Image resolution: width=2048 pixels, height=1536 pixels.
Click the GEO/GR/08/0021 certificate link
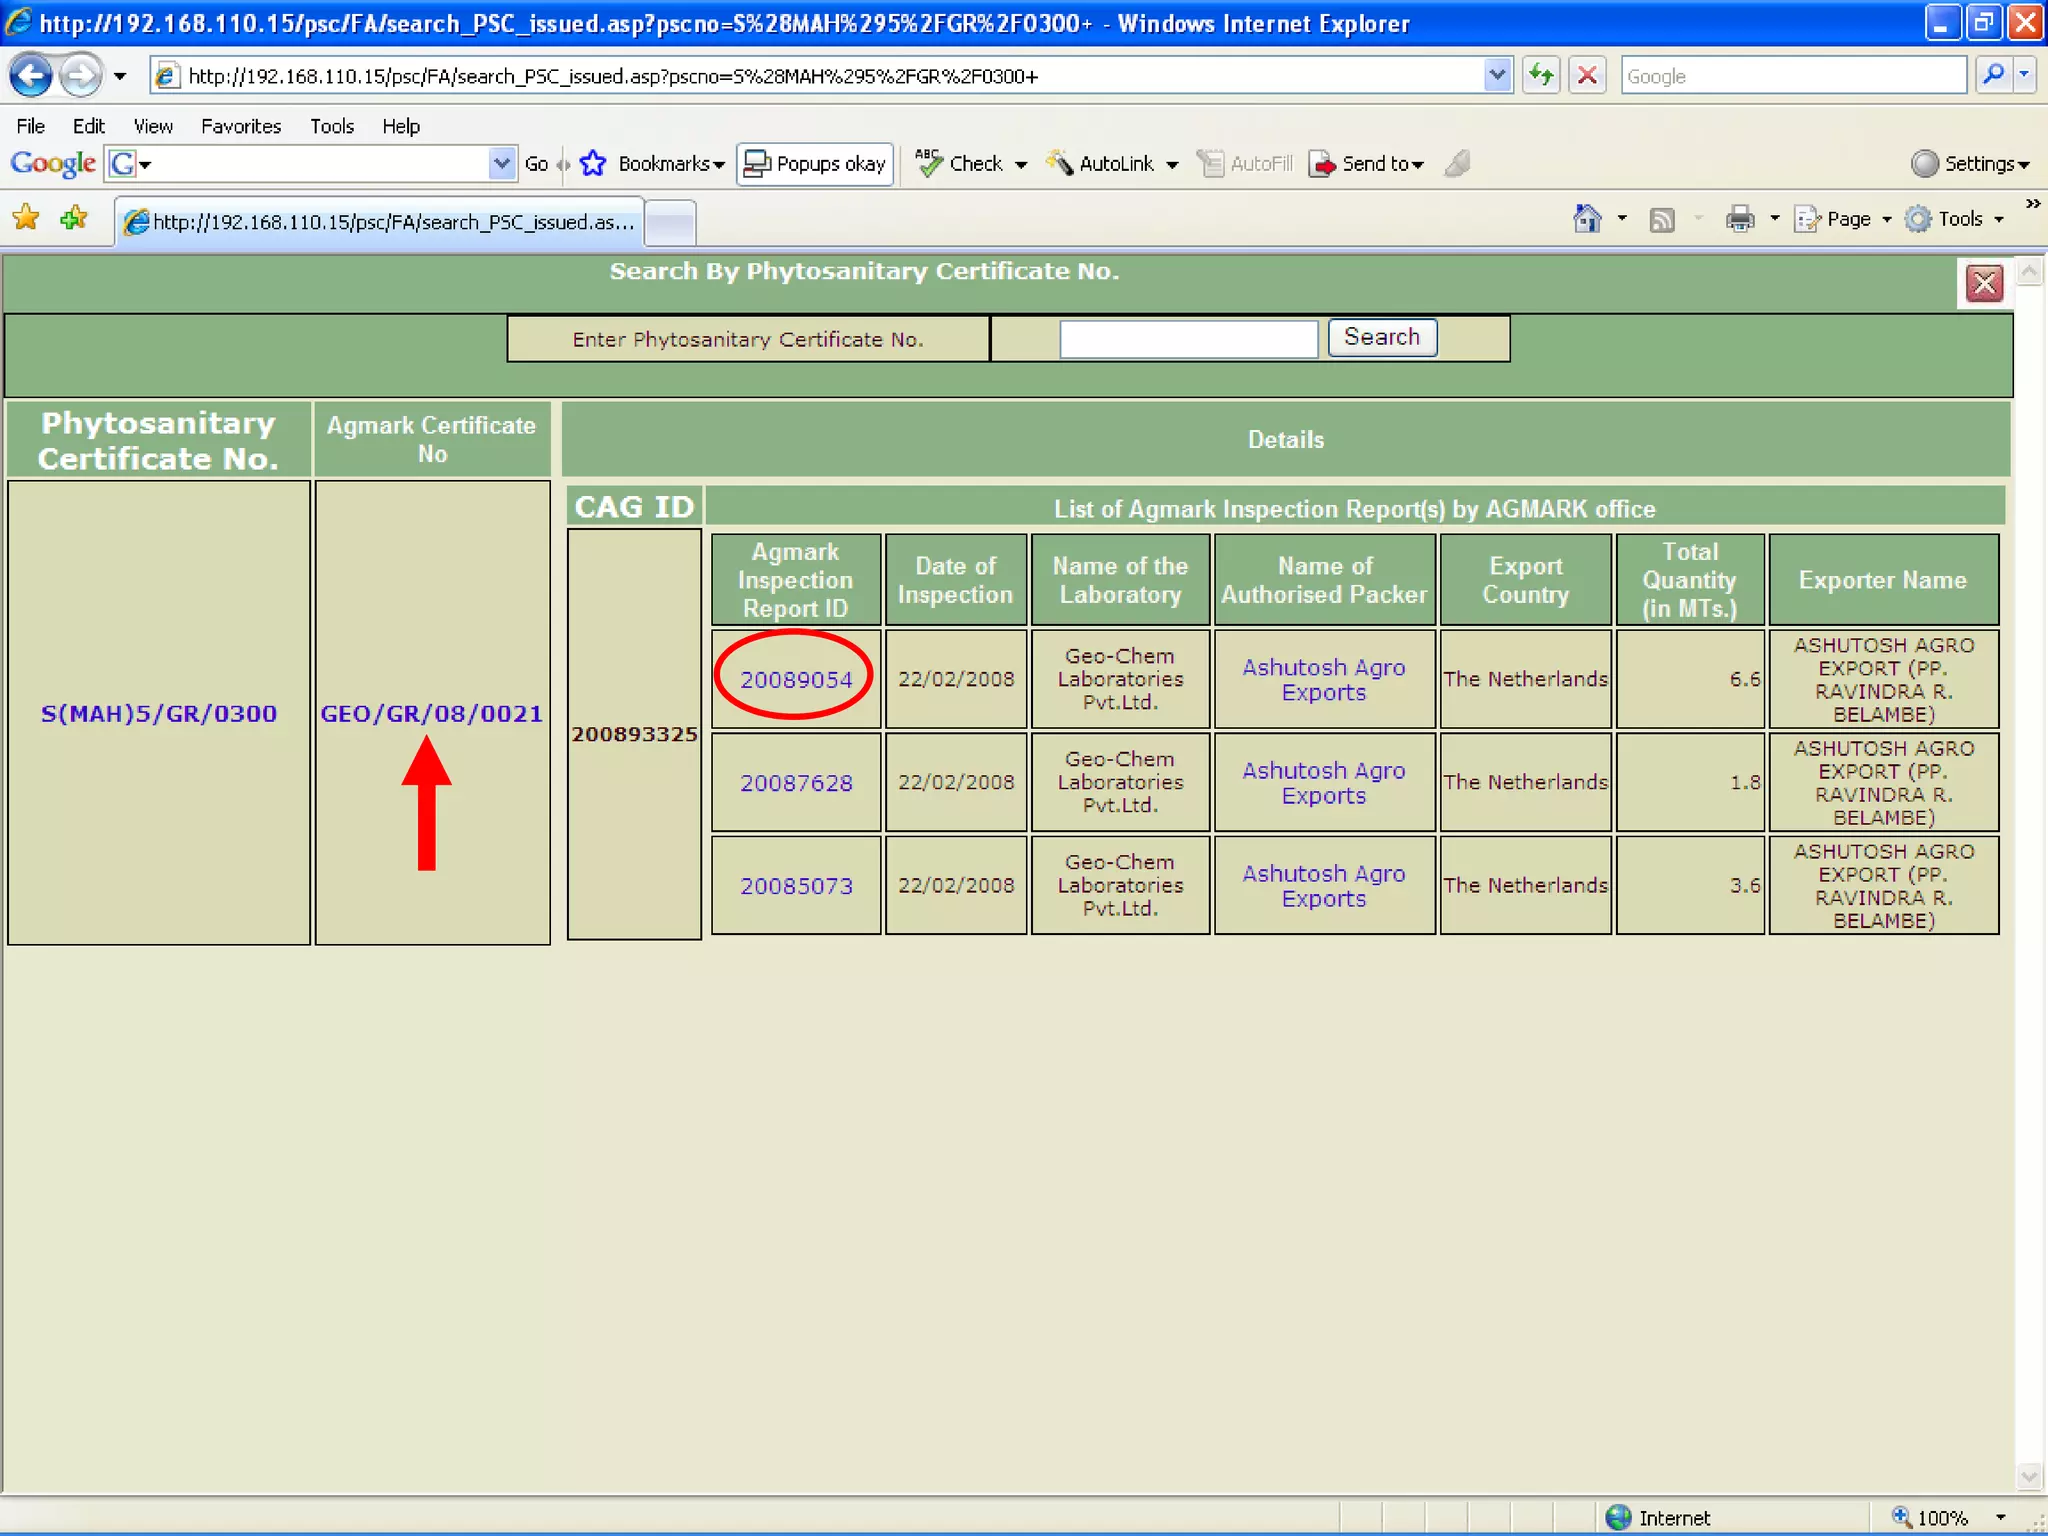click(x=431, y=714)
